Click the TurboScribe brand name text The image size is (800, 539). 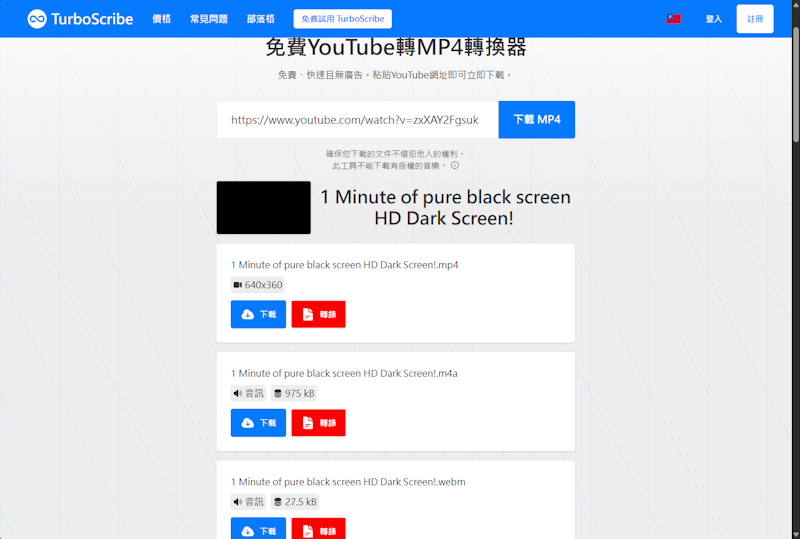pos(92,19)
